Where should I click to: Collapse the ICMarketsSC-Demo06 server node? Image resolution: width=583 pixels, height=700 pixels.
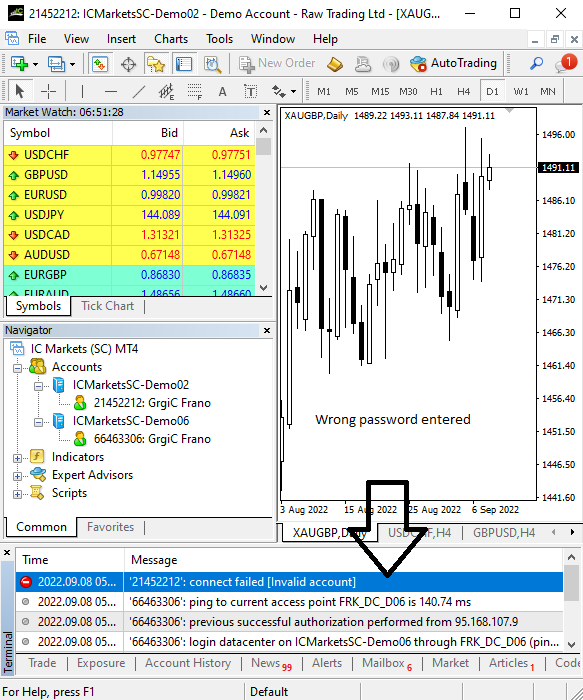click(x=39, y=422)
